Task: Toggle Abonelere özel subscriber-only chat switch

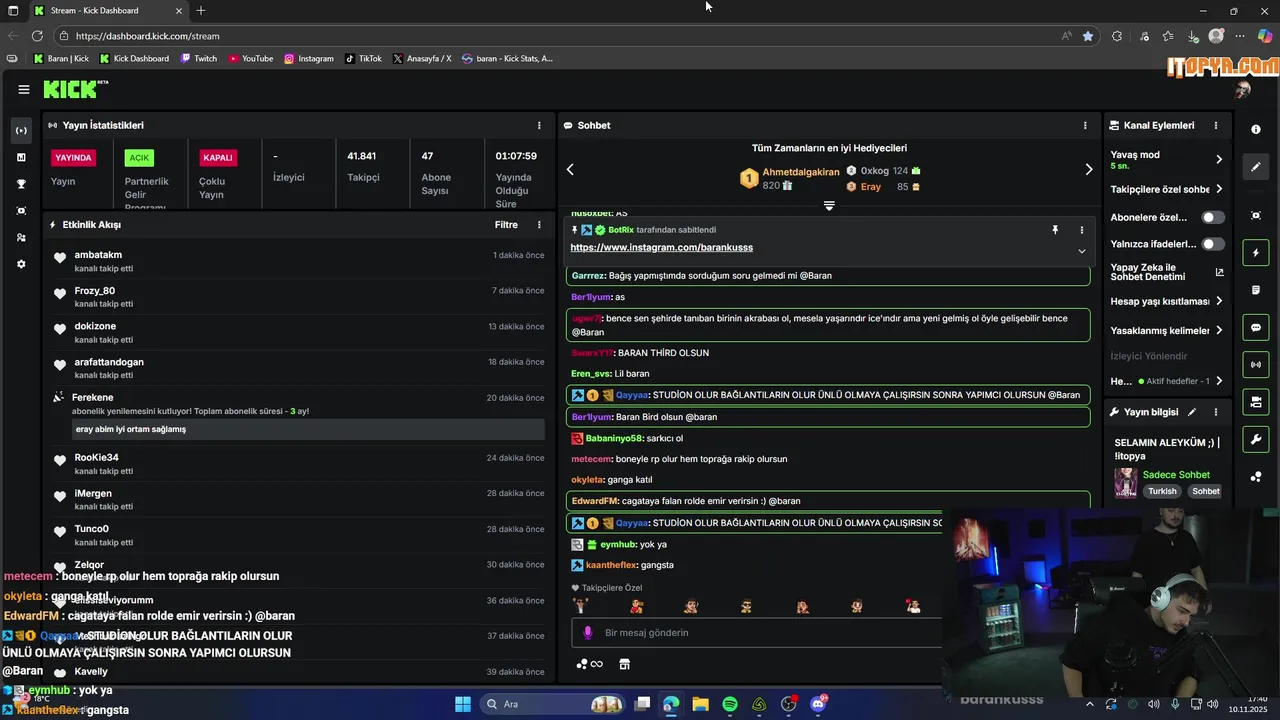Action: pyautogui.click(x=1213, y=217)
